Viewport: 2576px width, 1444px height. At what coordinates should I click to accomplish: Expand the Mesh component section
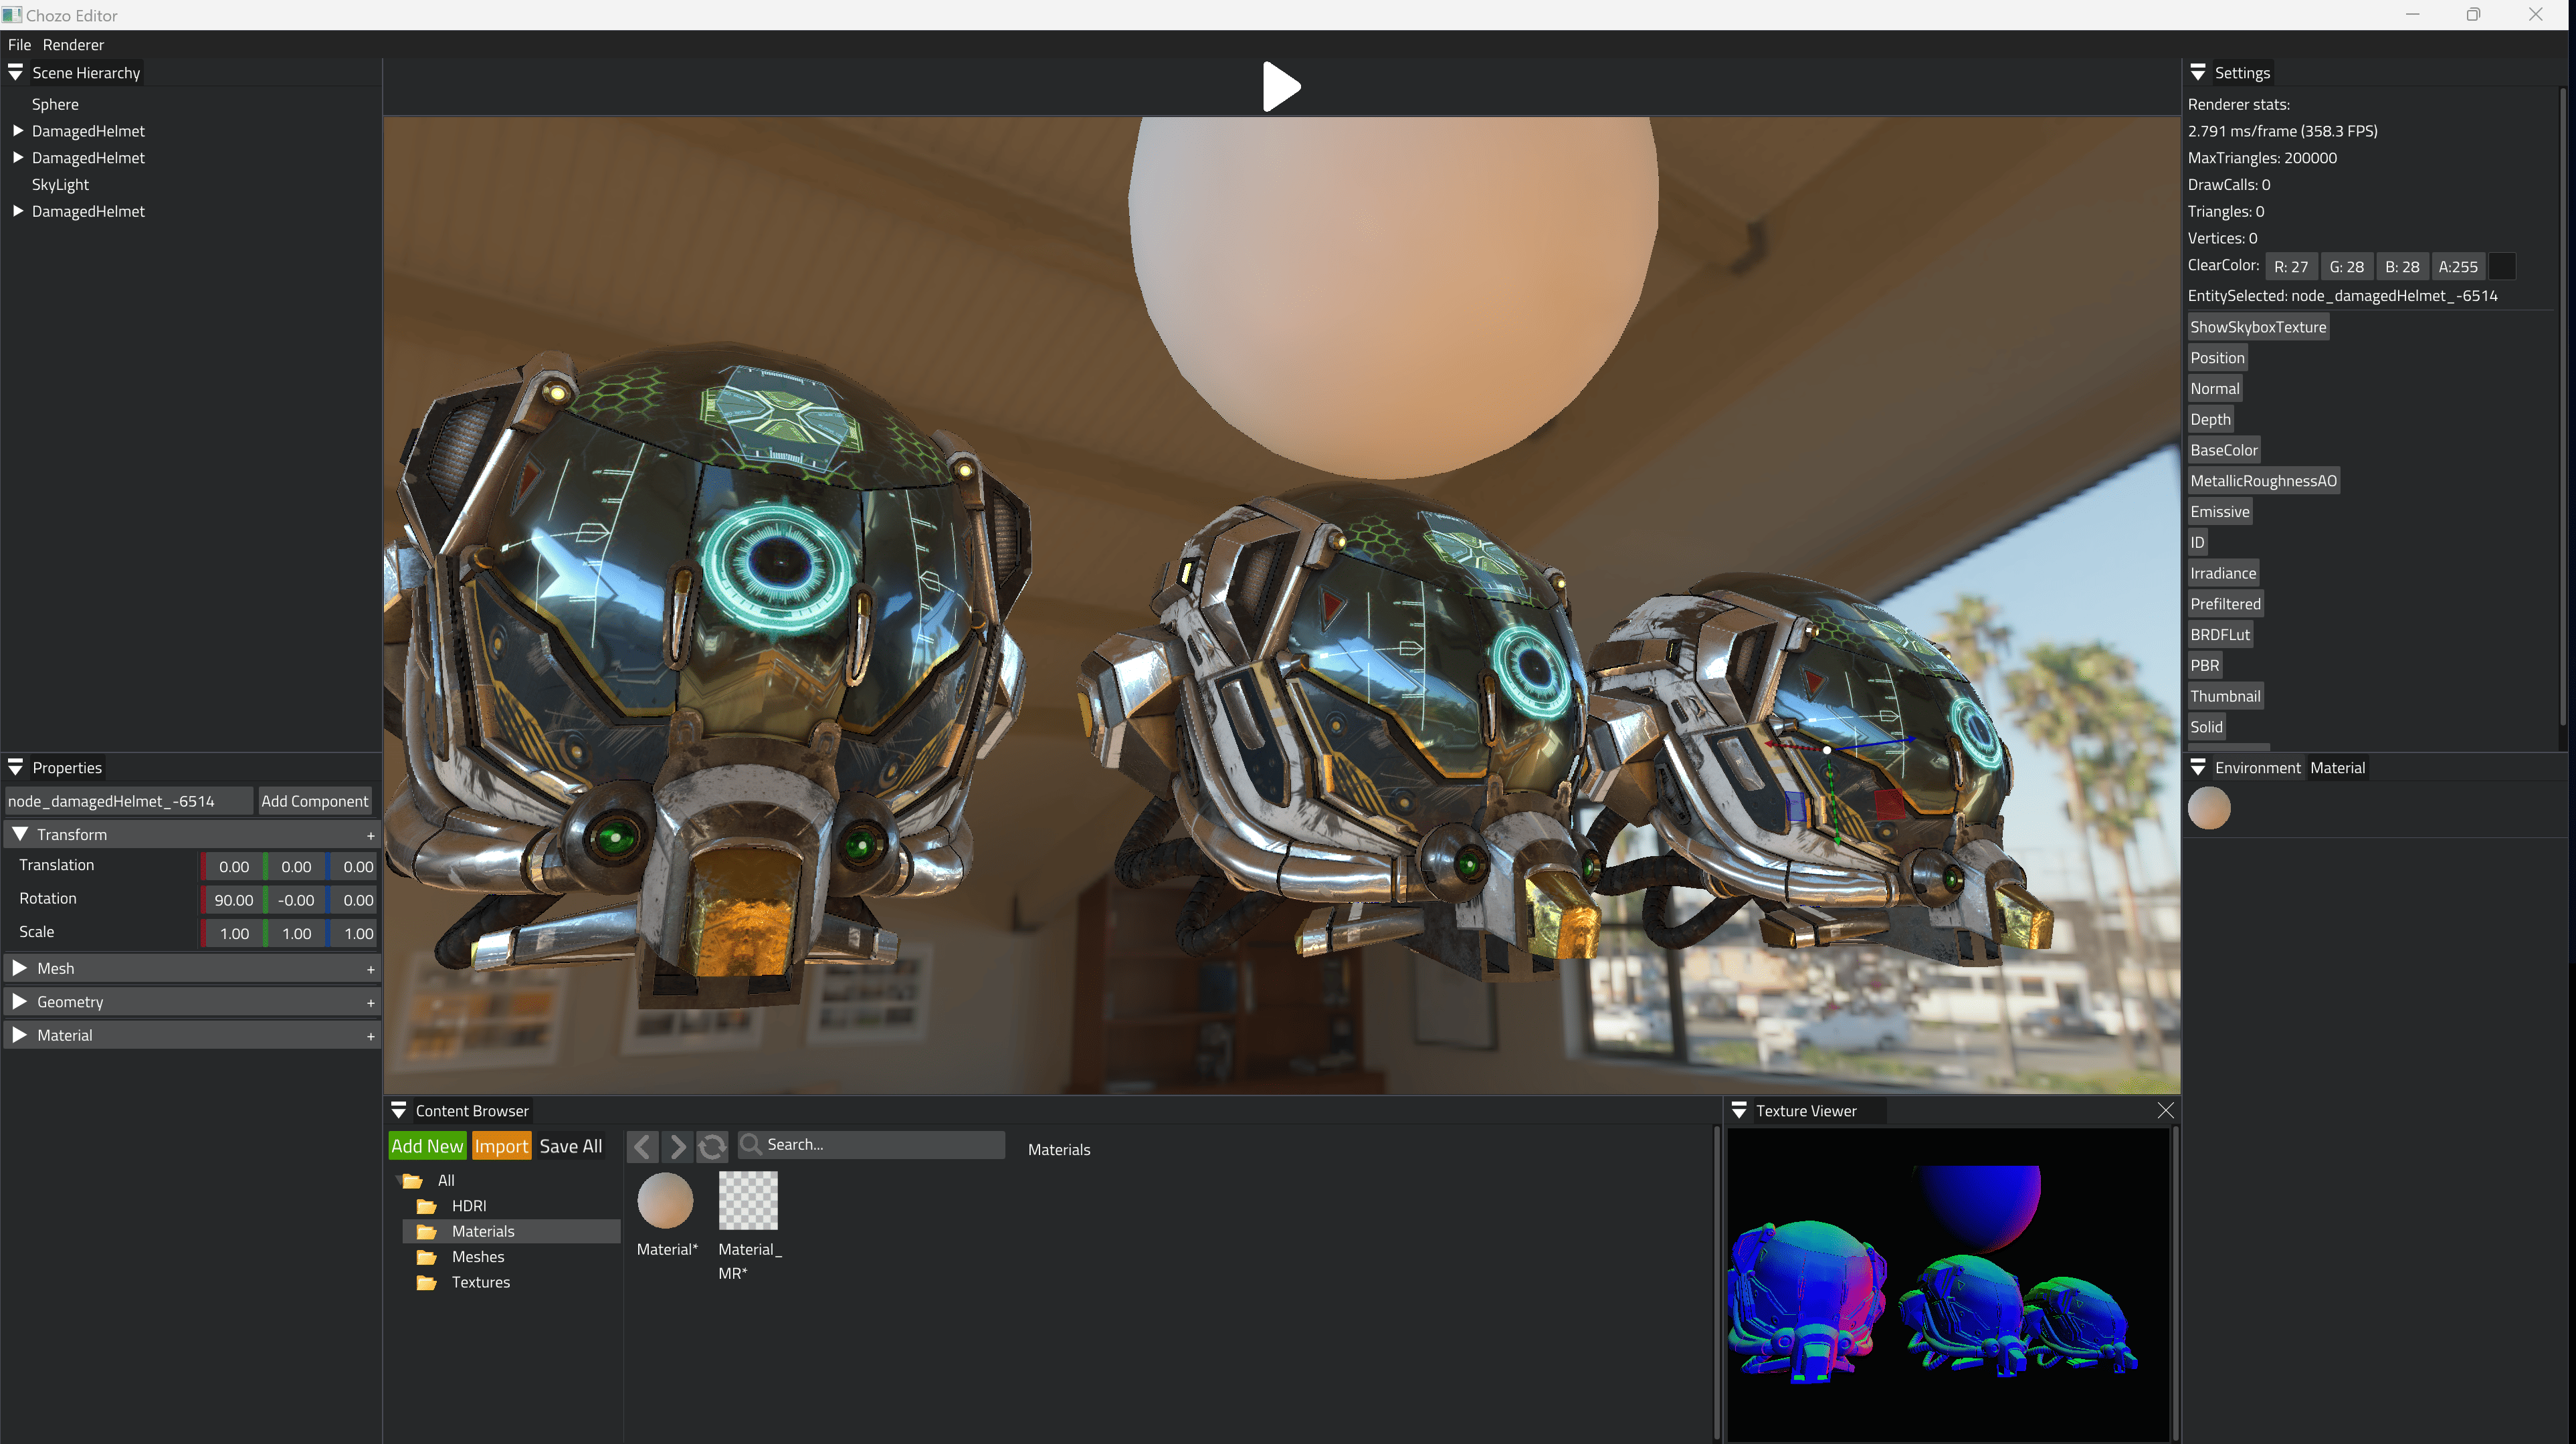click(x=19, y=968)
